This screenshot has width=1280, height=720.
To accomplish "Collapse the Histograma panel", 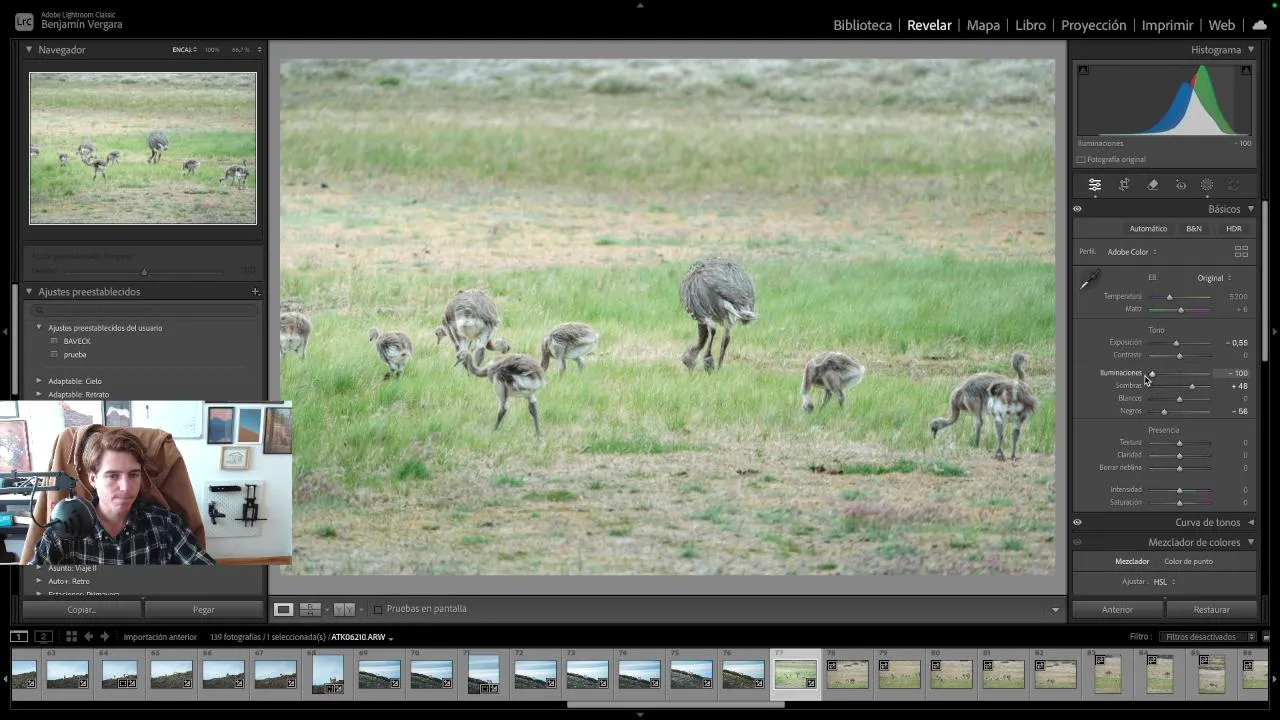I will coord(1250,49).
